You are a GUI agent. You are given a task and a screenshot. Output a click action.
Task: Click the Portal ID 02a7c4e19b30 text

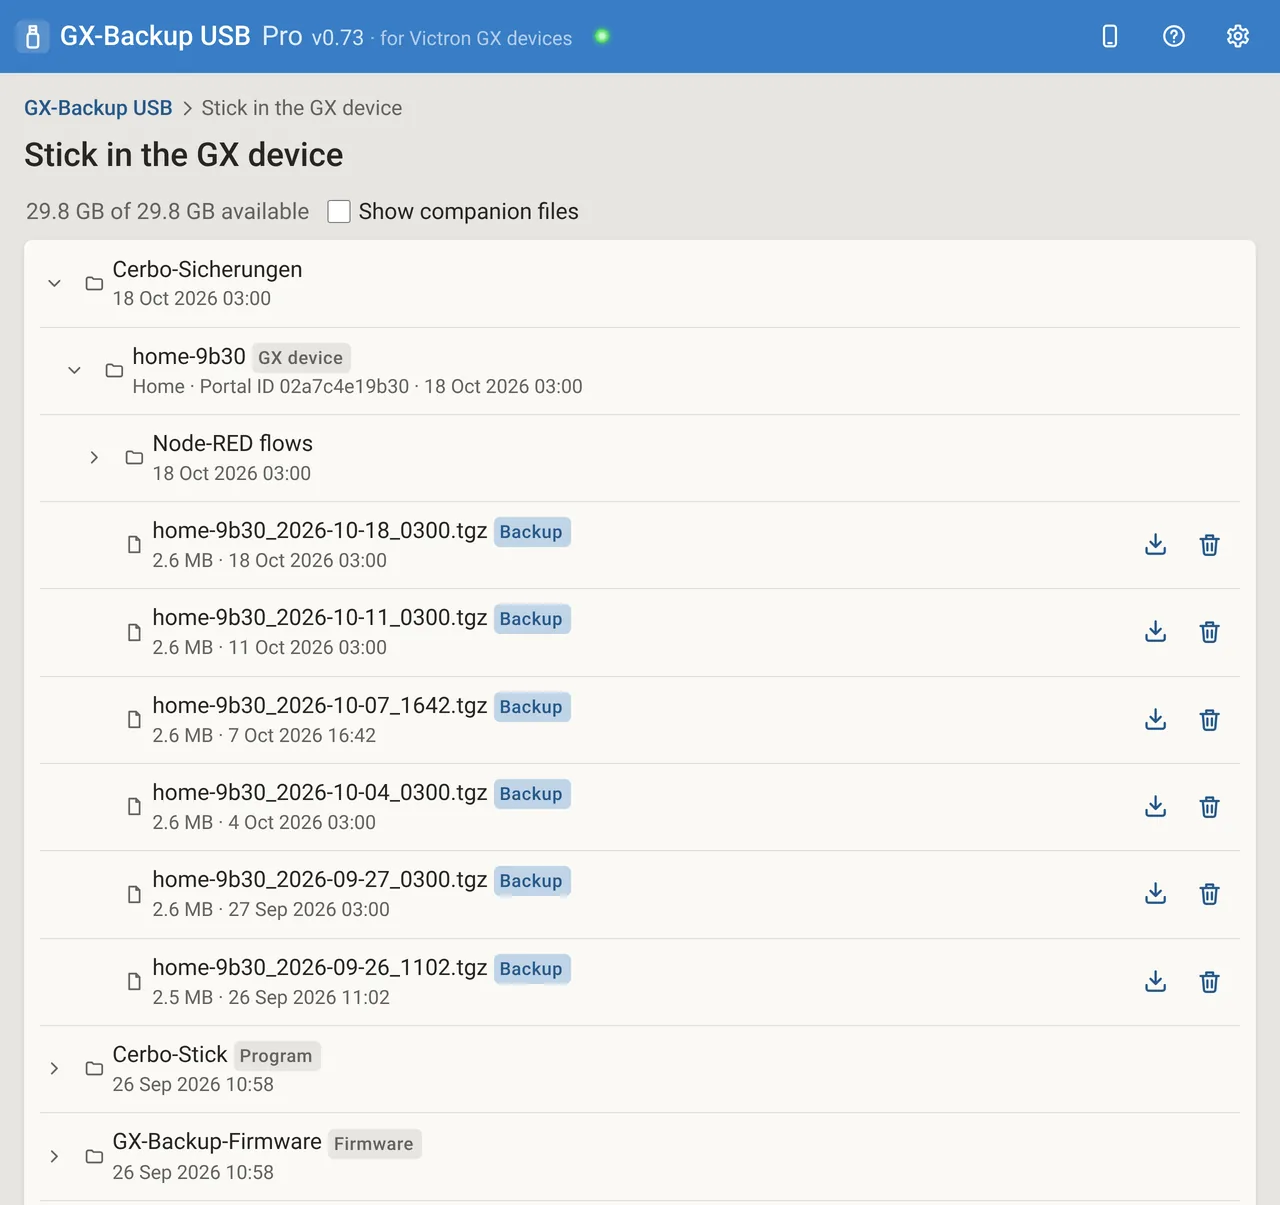click(x=305, y=387)
